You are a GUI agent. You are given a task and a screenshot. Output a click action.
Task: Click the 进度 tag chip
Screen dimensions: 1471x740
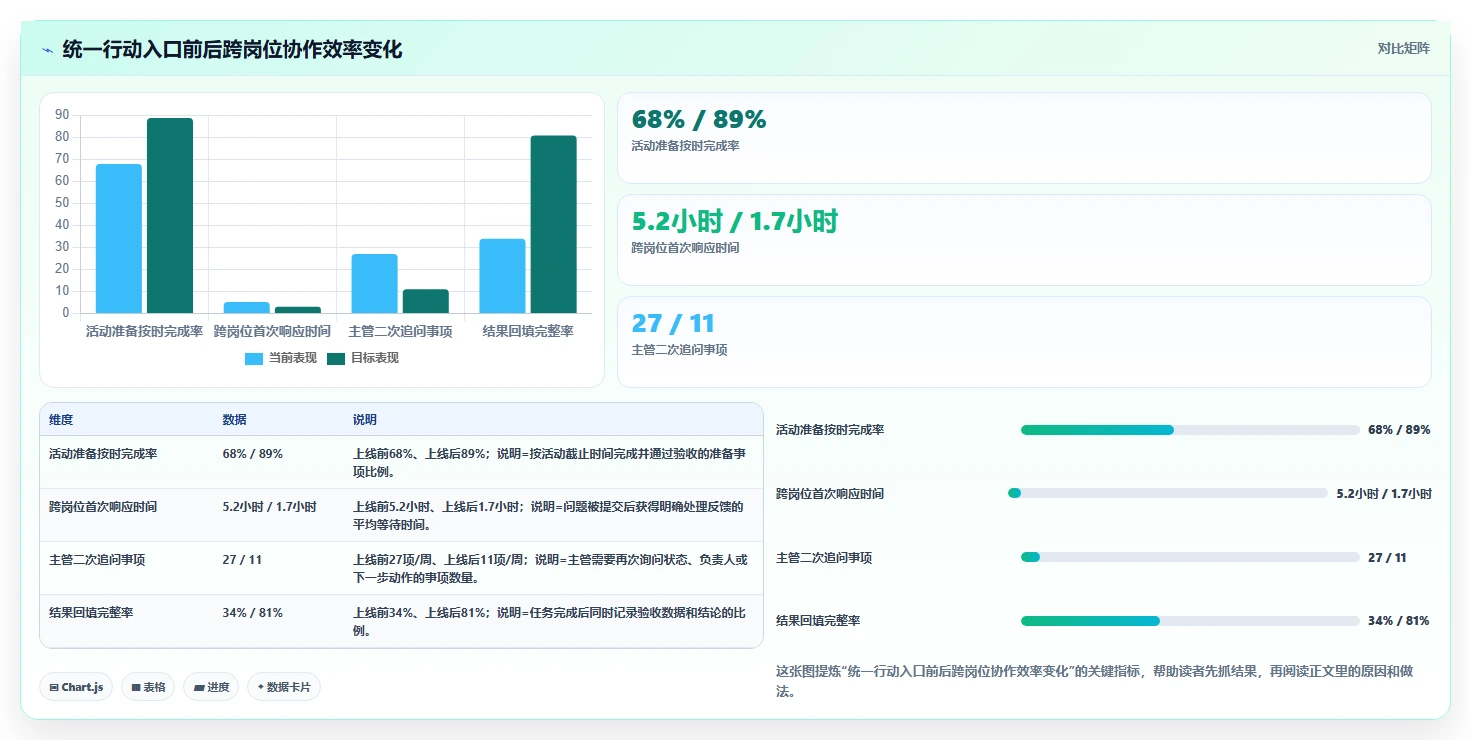click(x=211, y=687)
